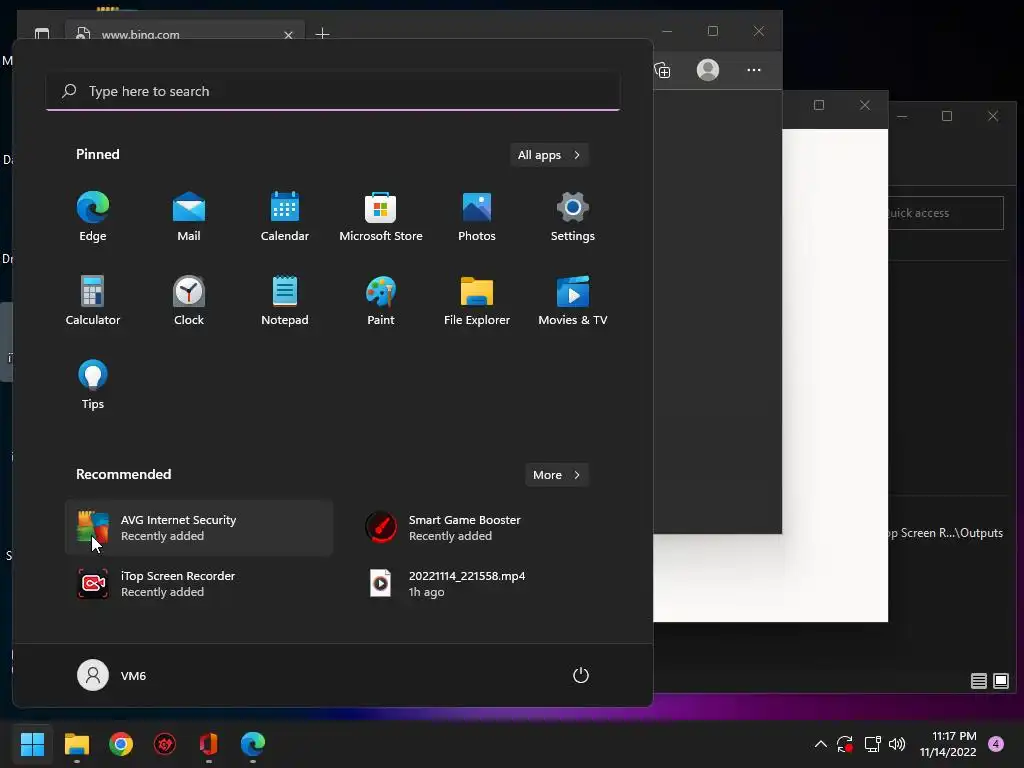Open a new tab in Edge

[x=322, y=33]
